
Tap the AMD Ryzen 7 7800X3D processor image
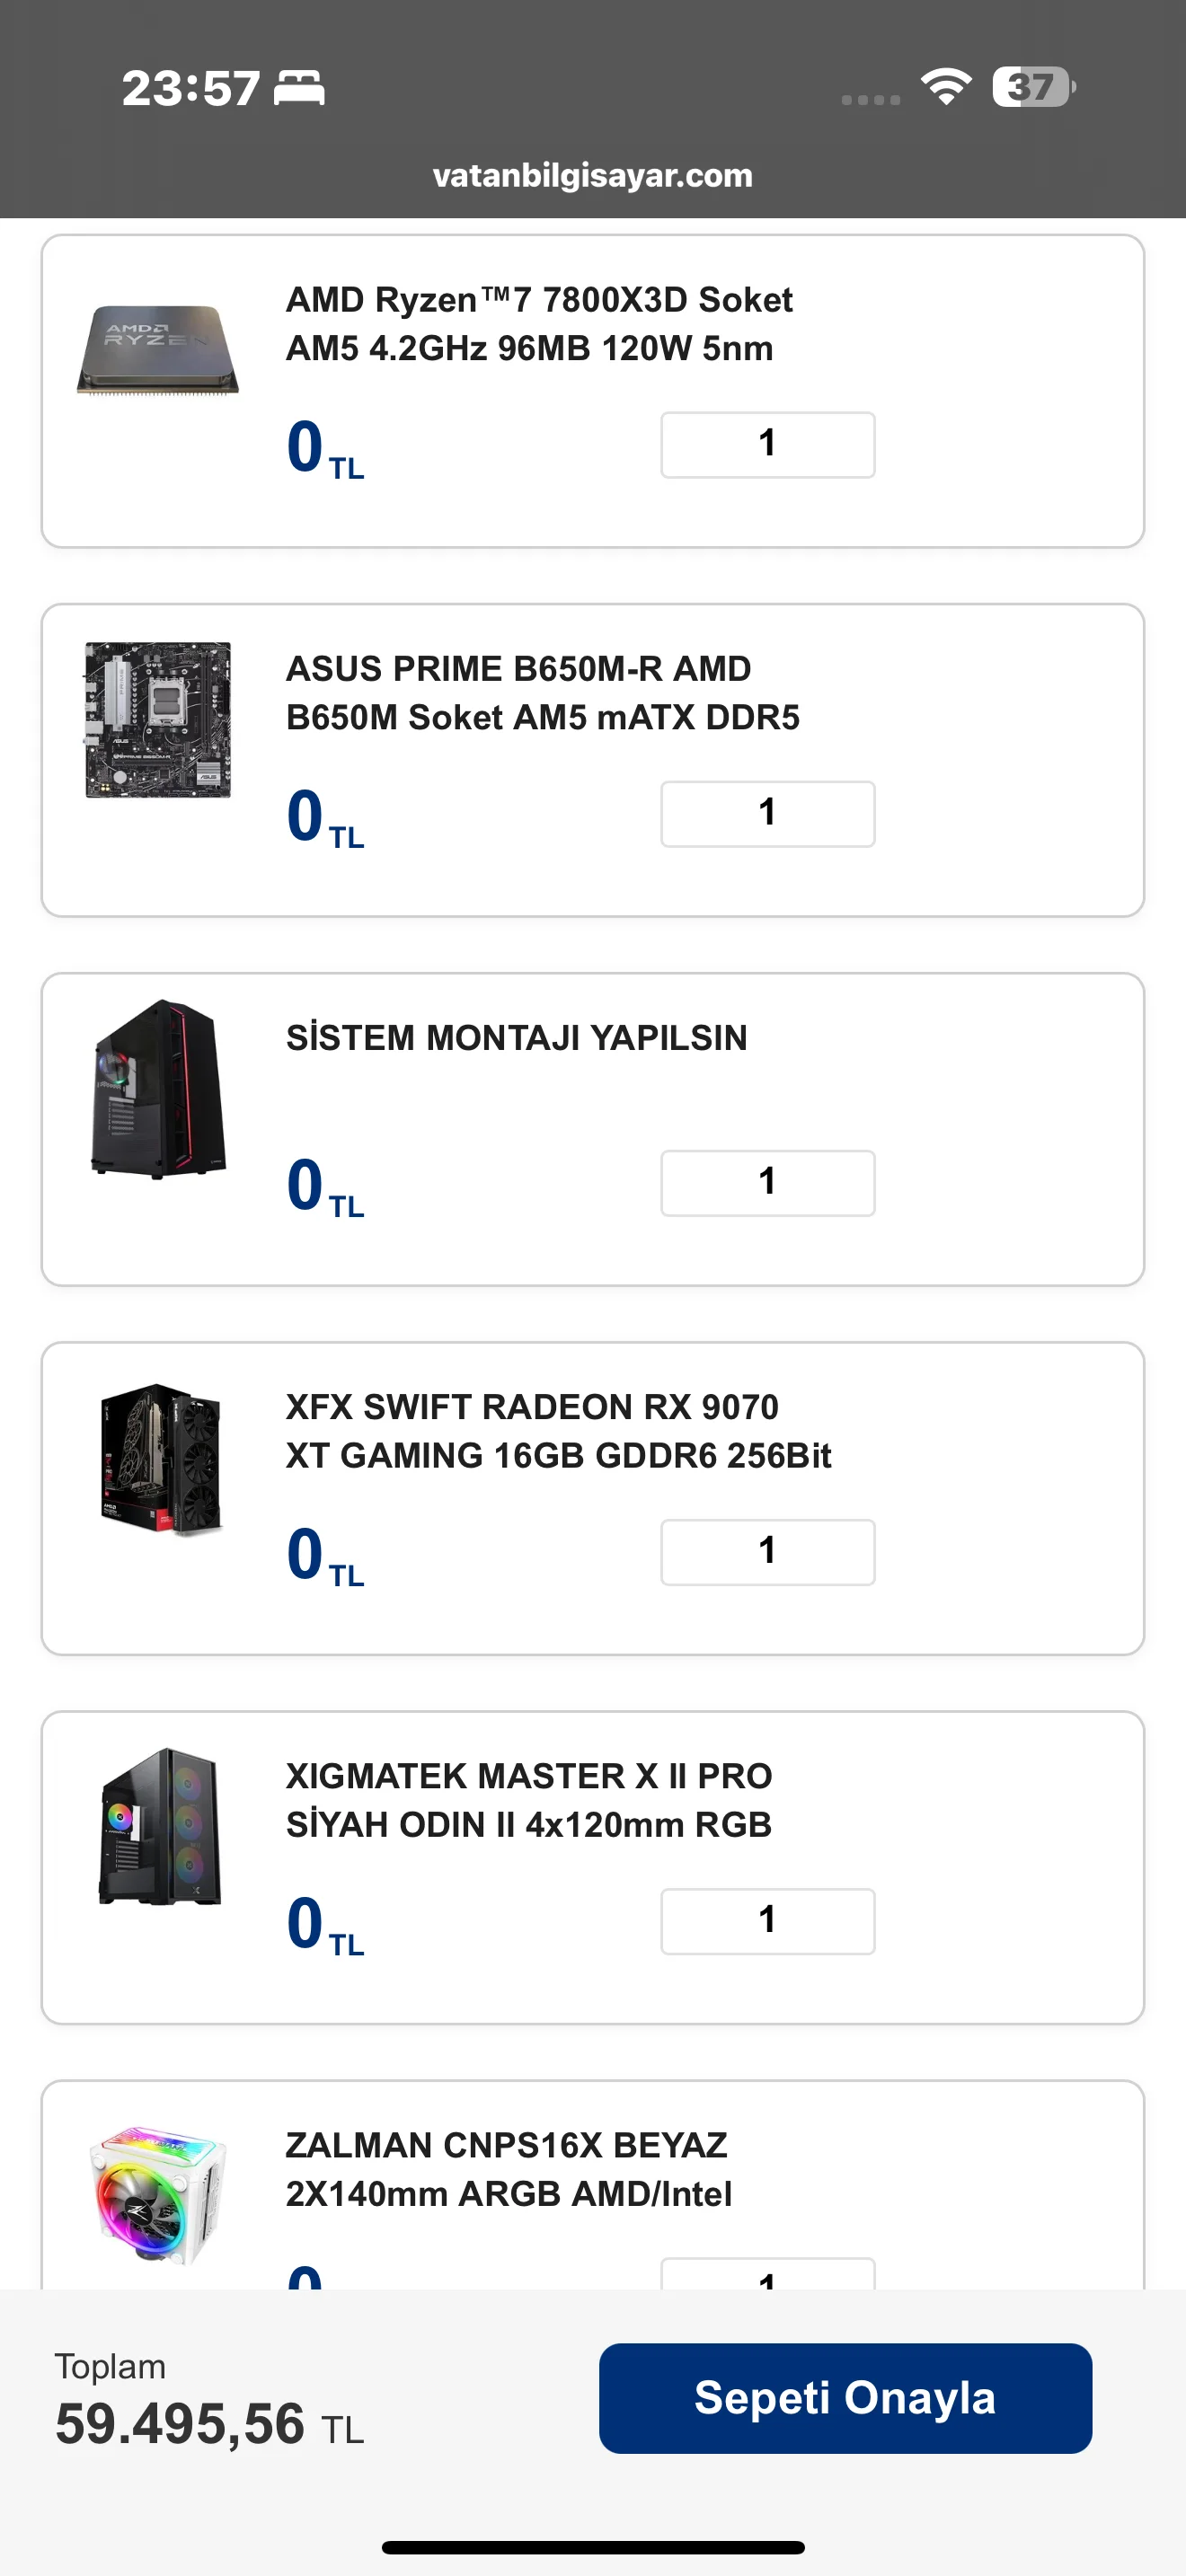[x=158, y=350]
